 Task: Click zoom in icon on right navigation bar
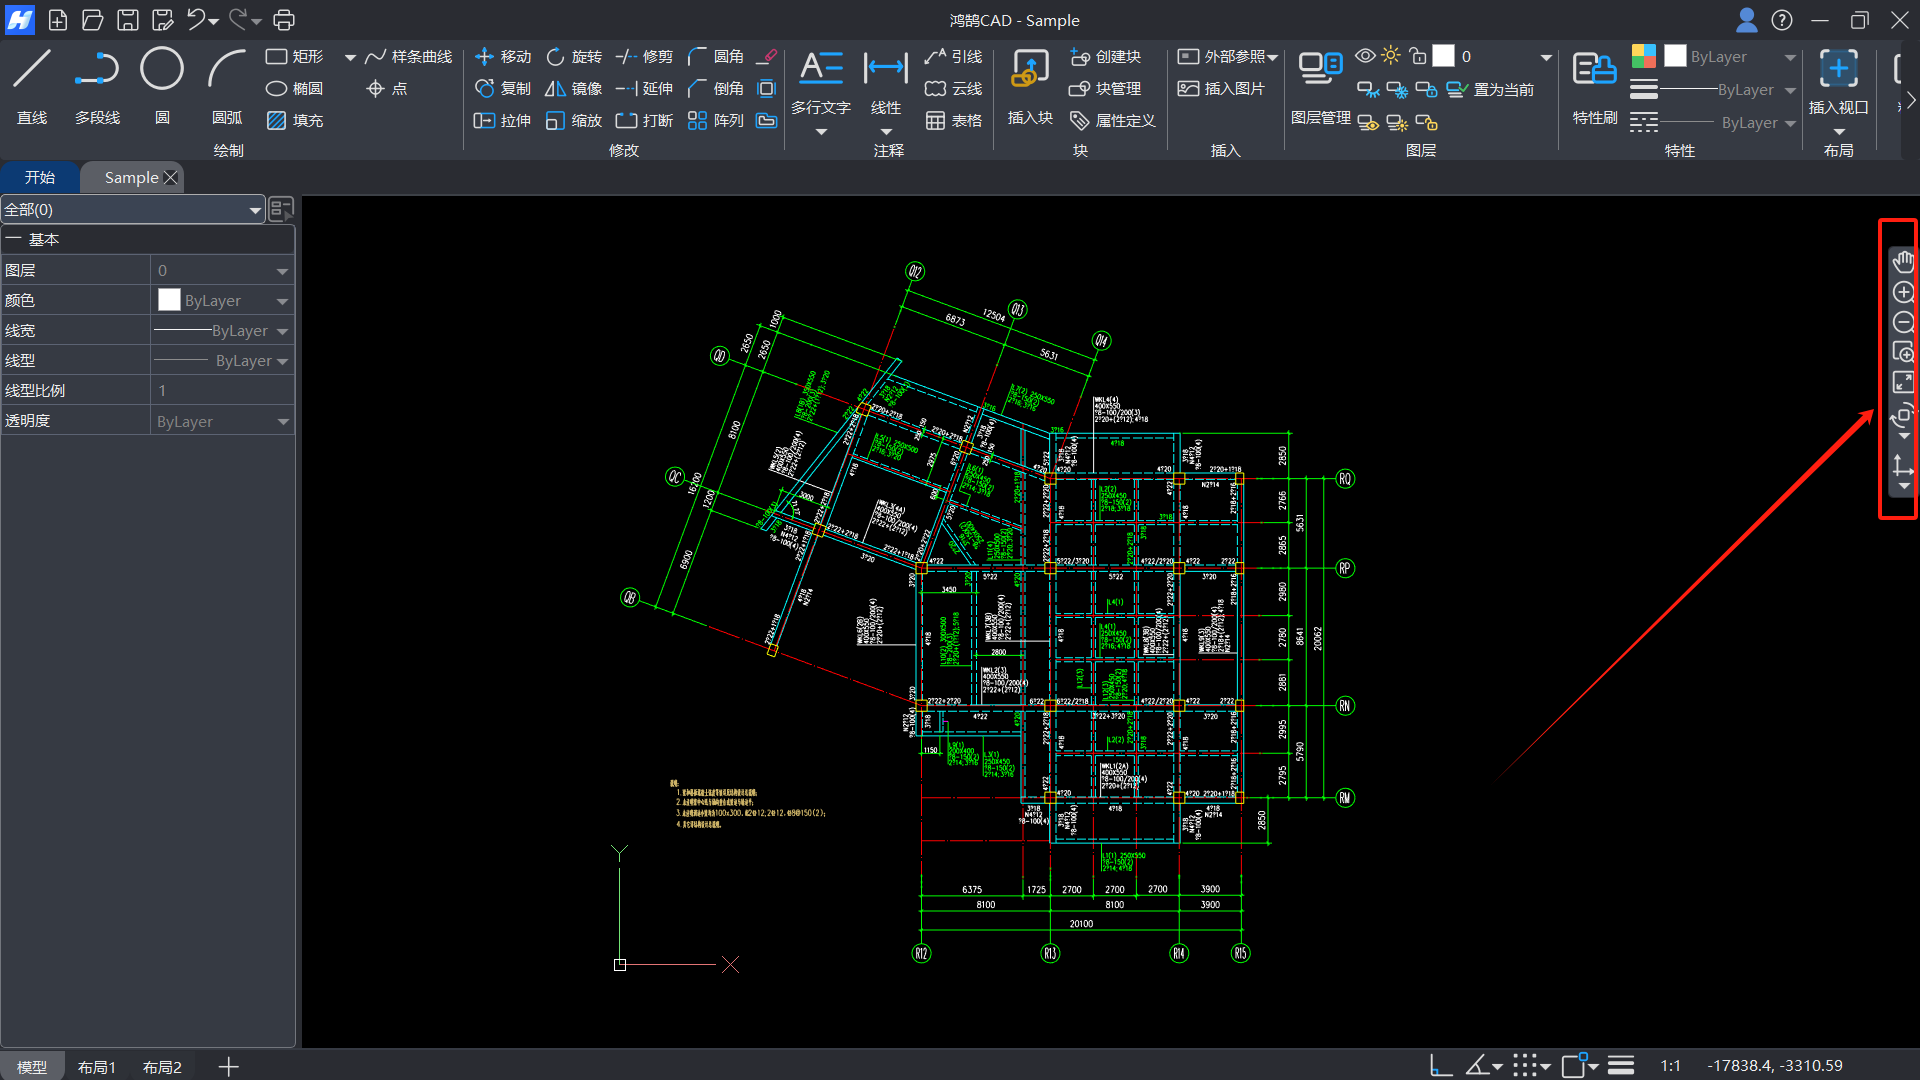tap(1903, 293)
